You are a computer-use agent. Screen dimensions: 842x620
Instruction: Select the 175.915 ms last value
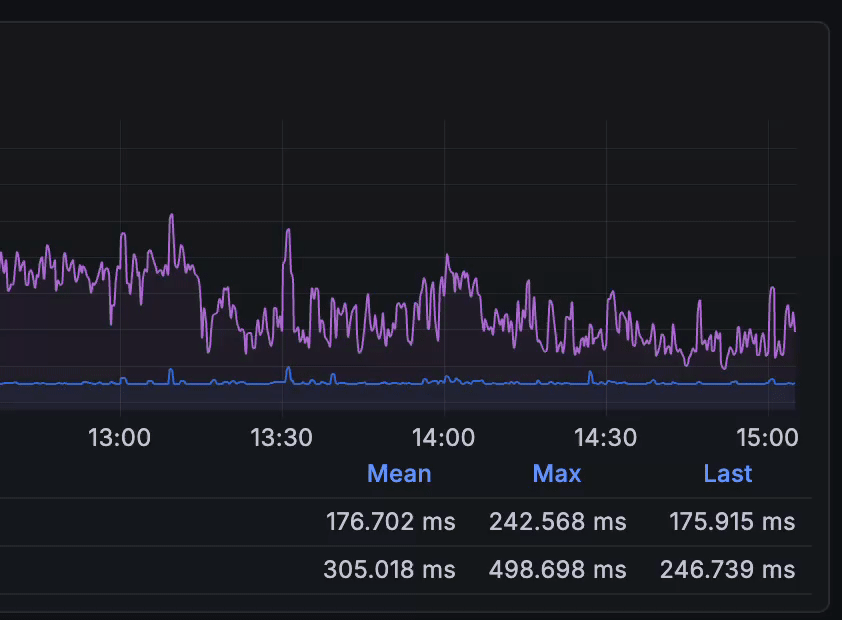732,522
